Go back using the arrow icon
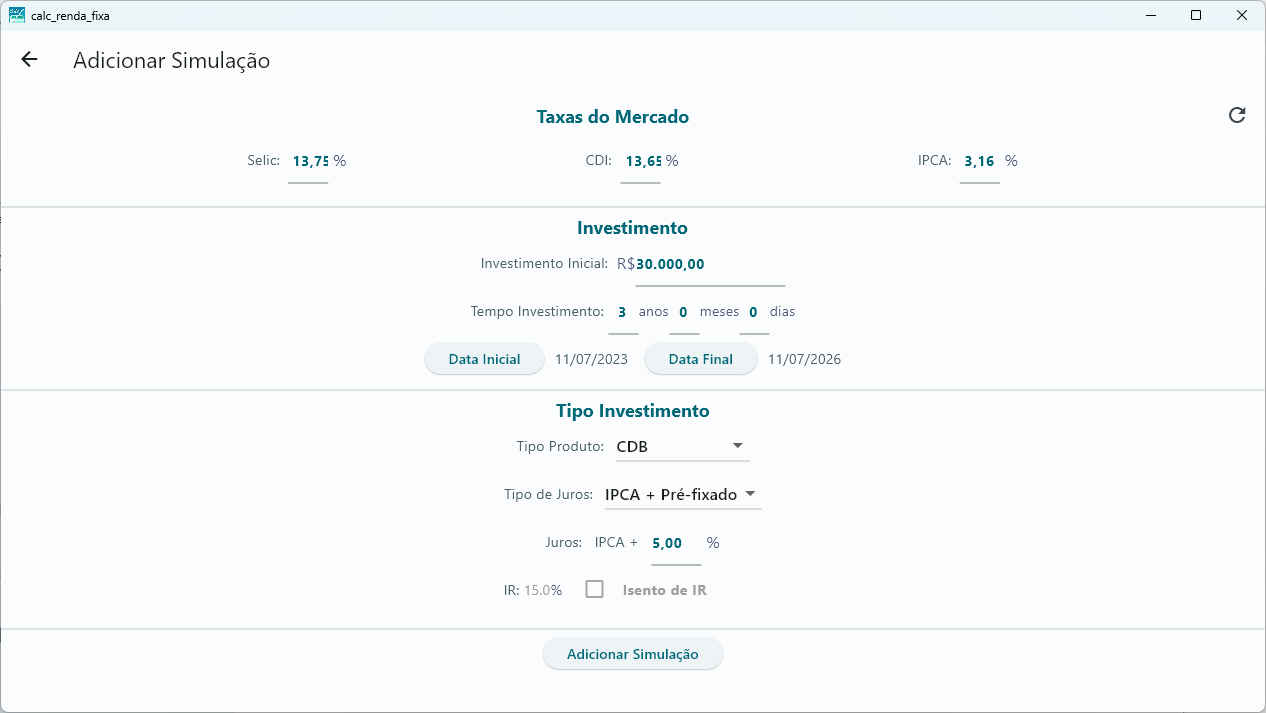Image resolution: width=1266 pixels, height=713 pixels. [29, 60]
